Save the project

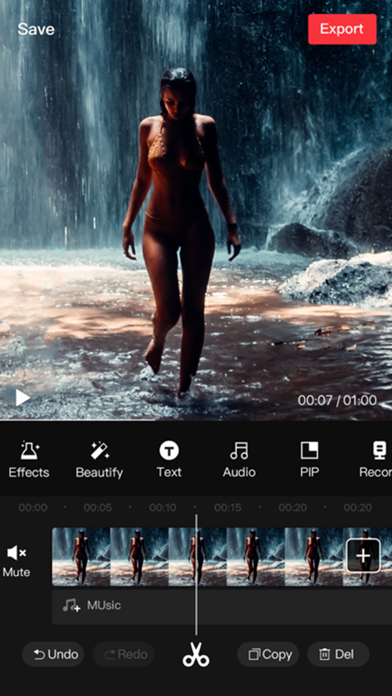click(x=36, y=29)
